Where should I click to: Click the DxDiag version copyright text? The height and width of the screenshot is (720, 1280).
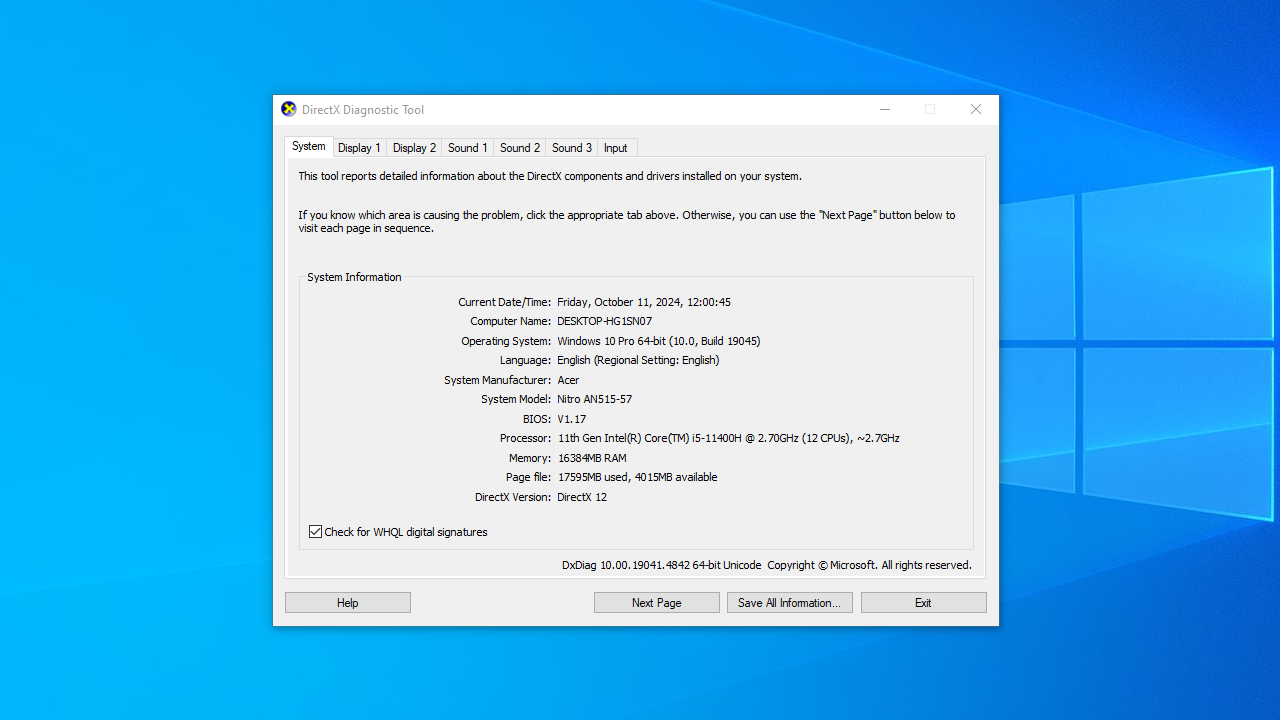[x=766, y=565]
